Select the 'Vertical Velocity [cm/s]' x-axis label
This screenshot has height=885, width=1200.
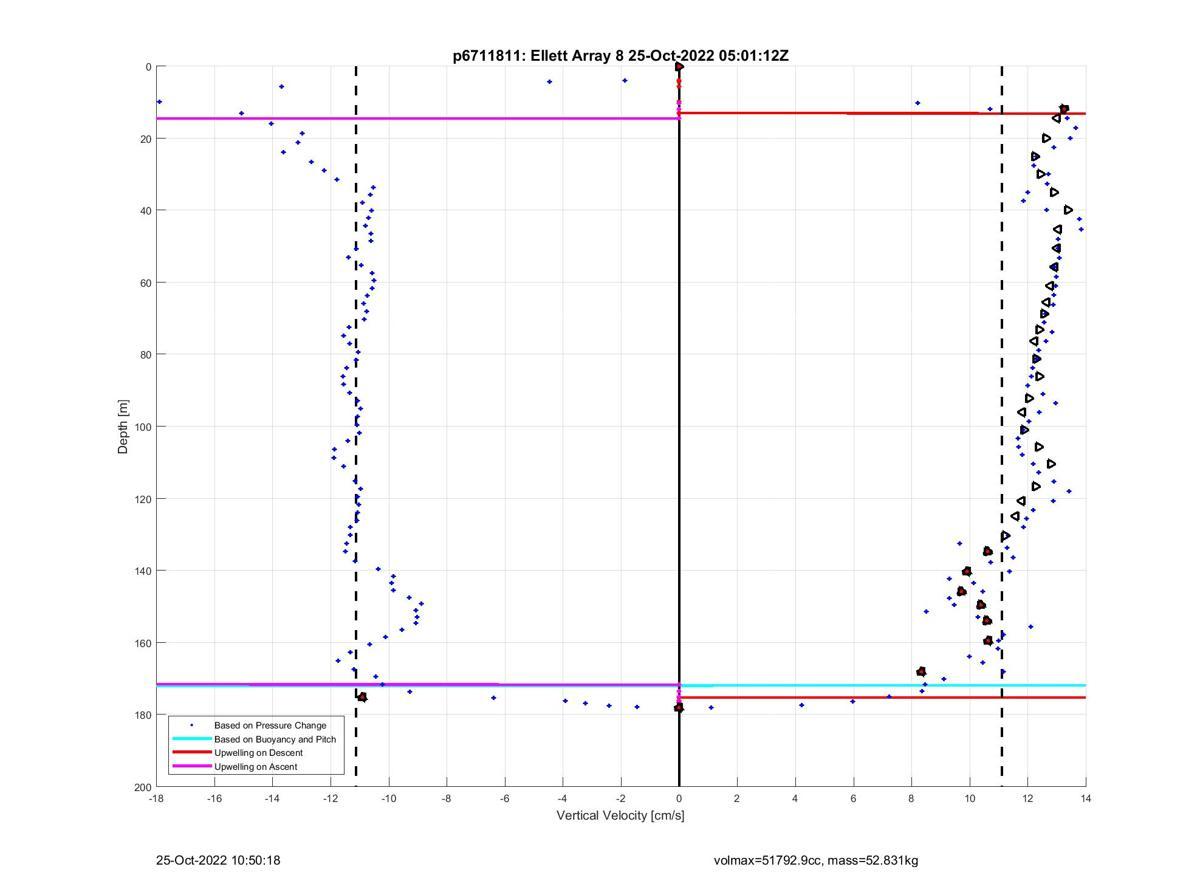(x=620, y=815)
